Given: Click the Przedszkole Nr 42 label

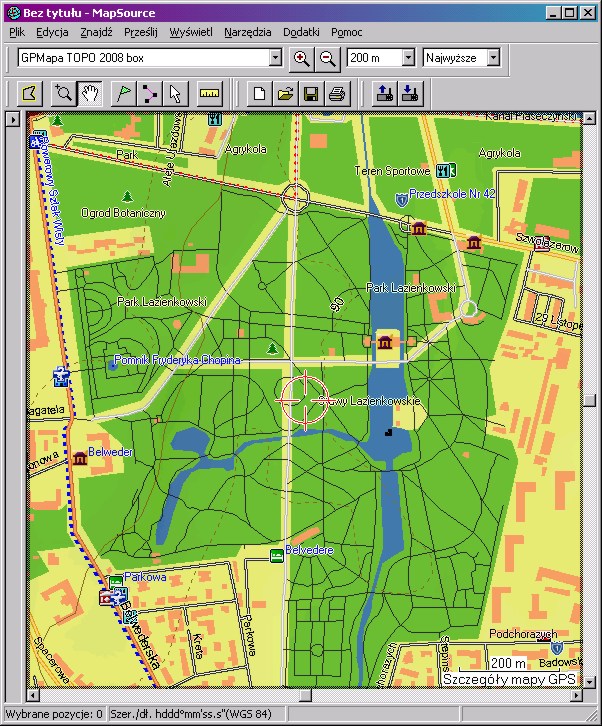Looking at the screenshot, I should [452, 194].
